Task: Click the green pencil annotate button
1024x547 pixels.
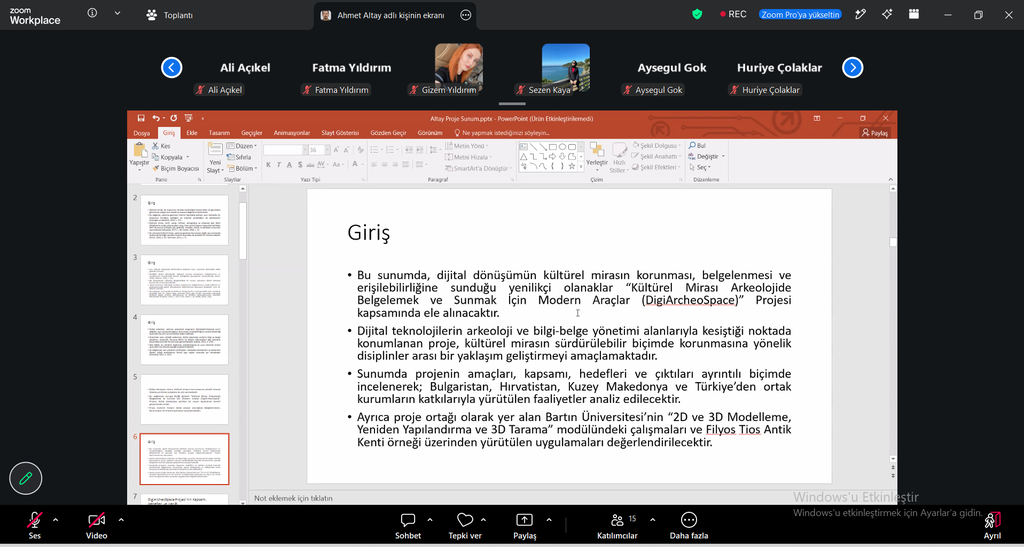Action: point(25,478)
